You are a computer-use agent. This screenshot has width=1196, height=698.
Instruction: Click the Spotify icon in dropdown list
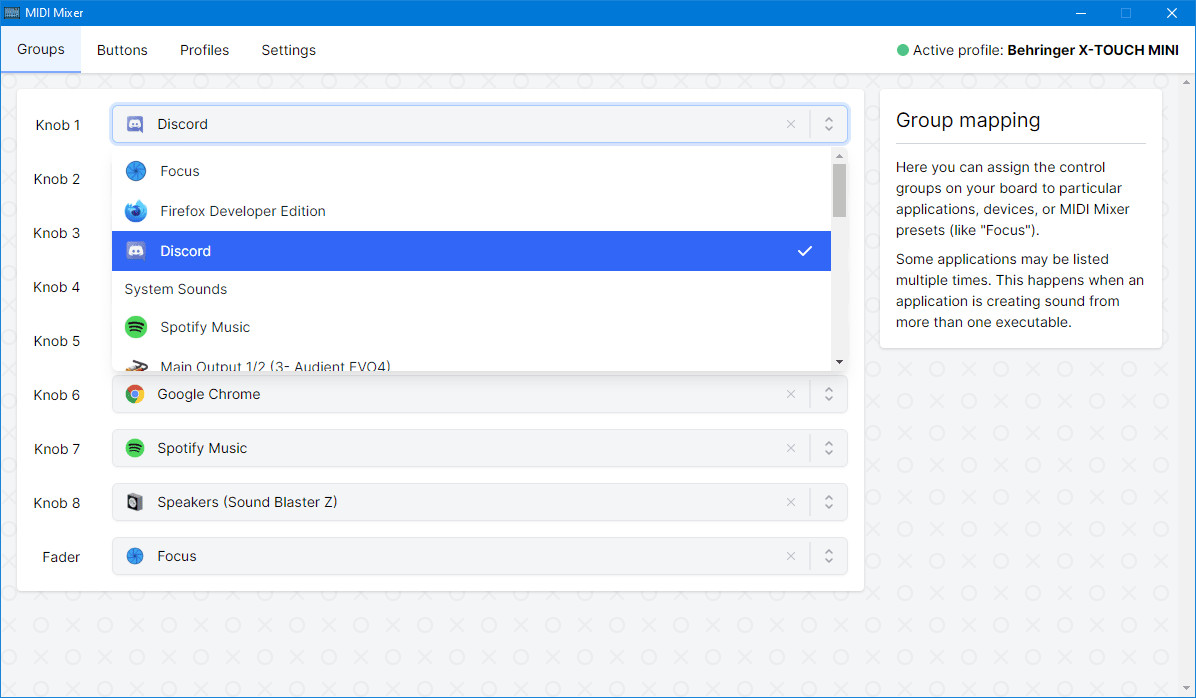[x=136, y=327]
